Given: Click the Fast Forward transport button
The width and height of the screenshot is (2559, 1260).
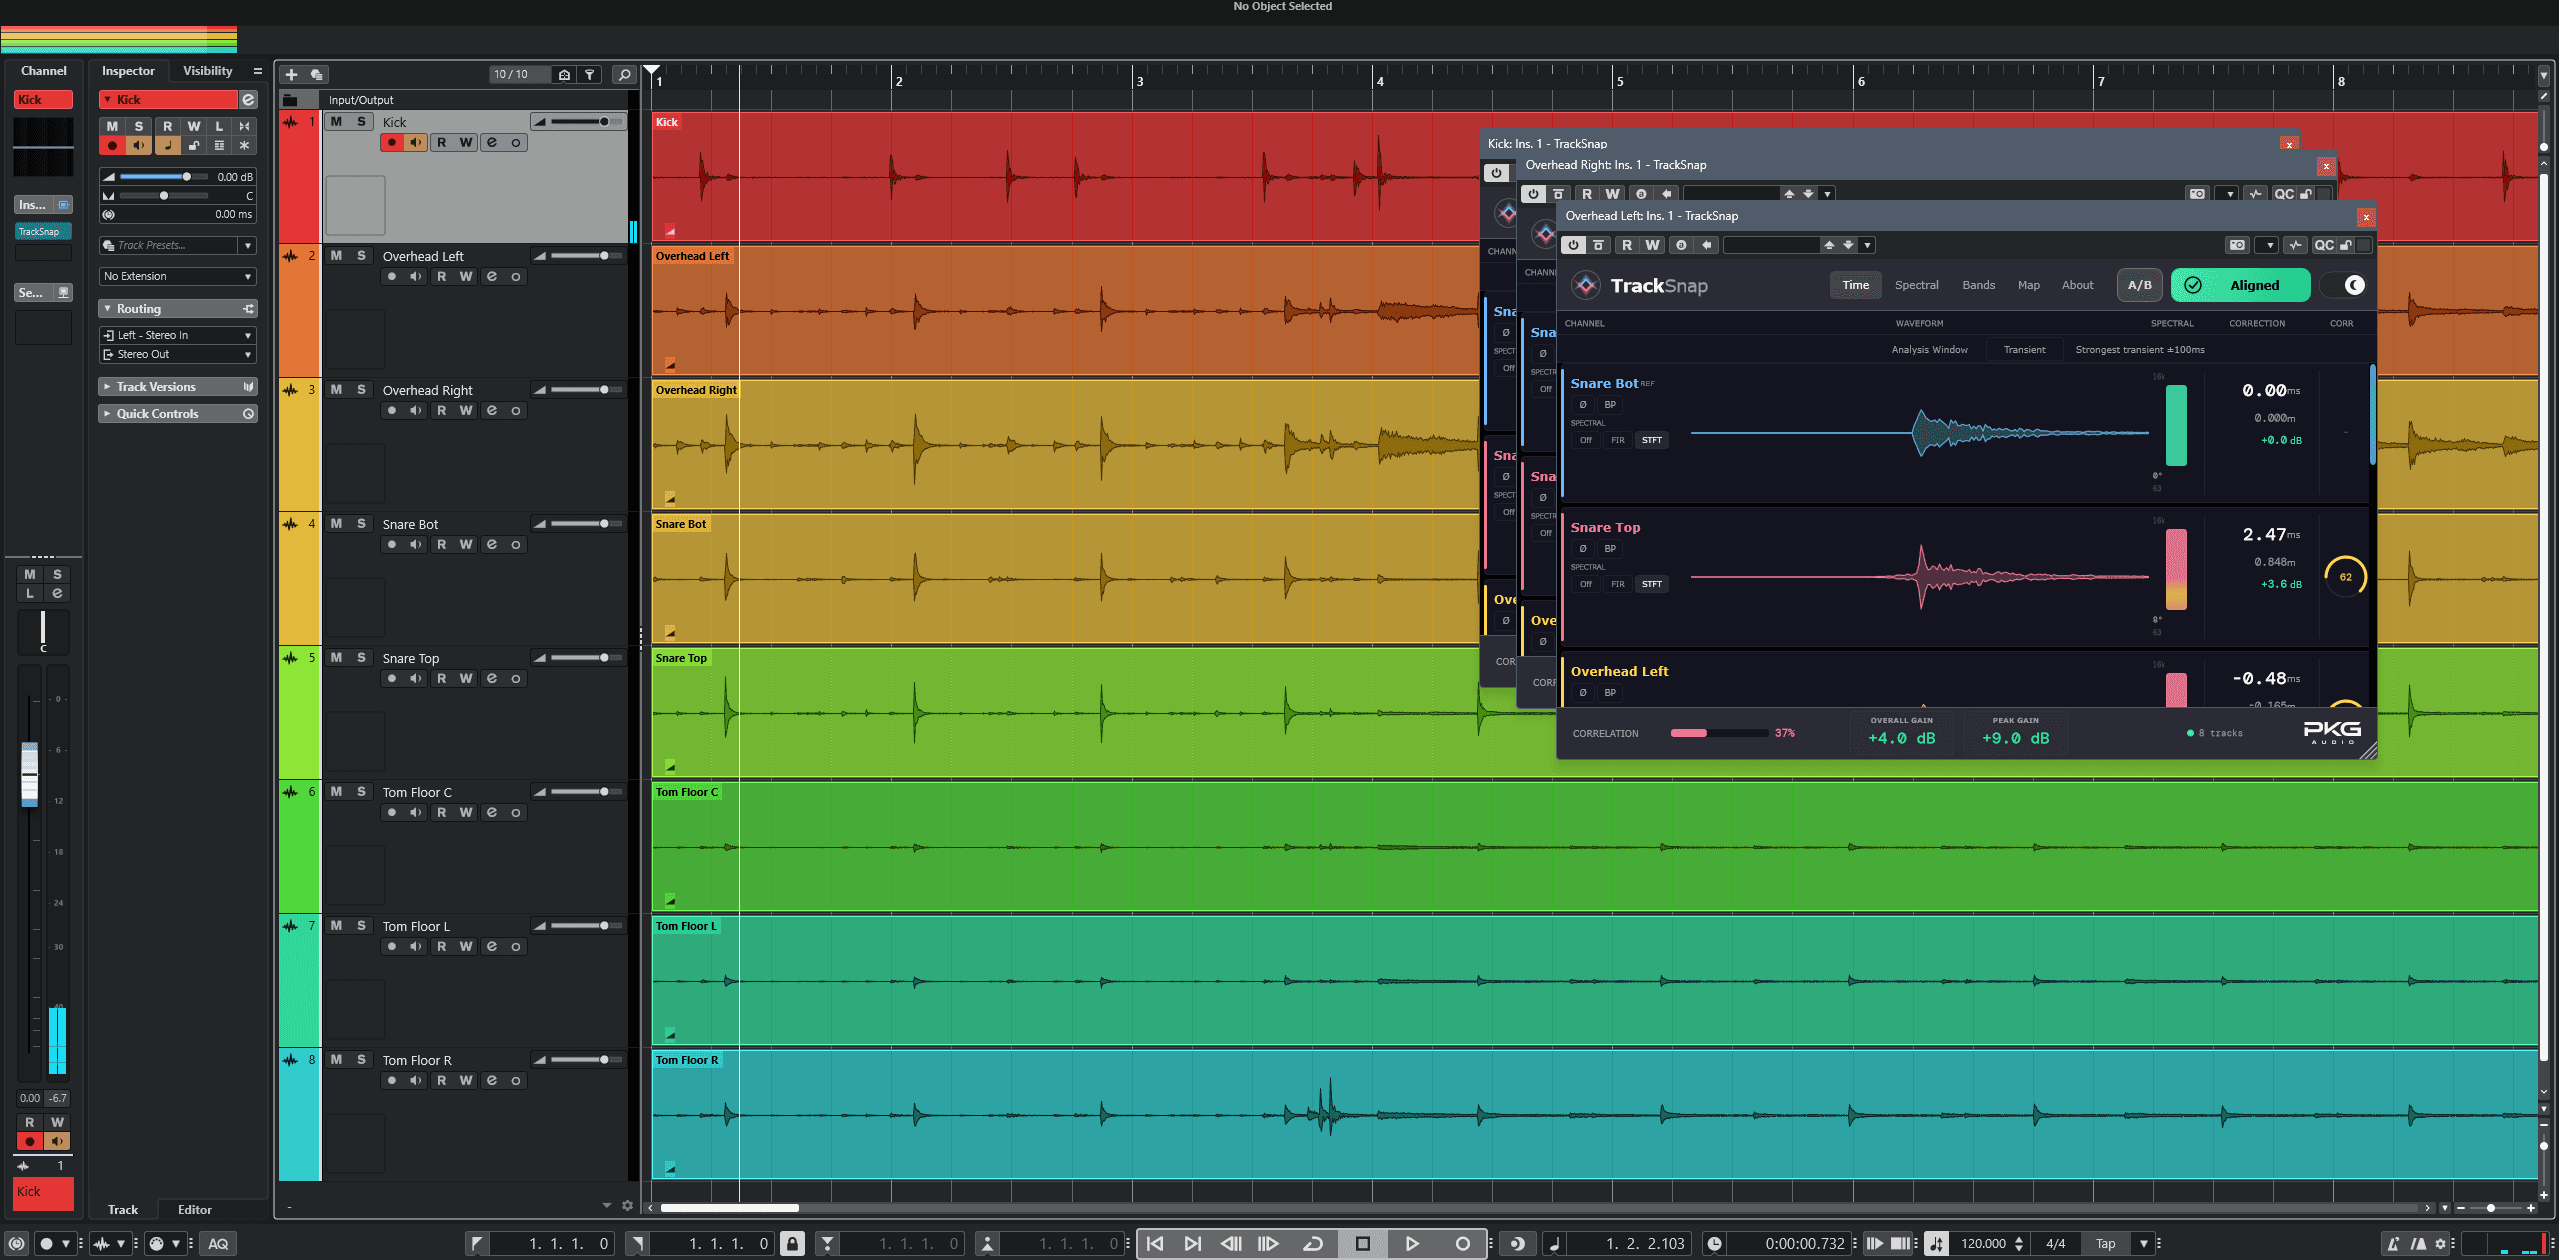Looking at the screenshot, I should coord(1268,1243).
